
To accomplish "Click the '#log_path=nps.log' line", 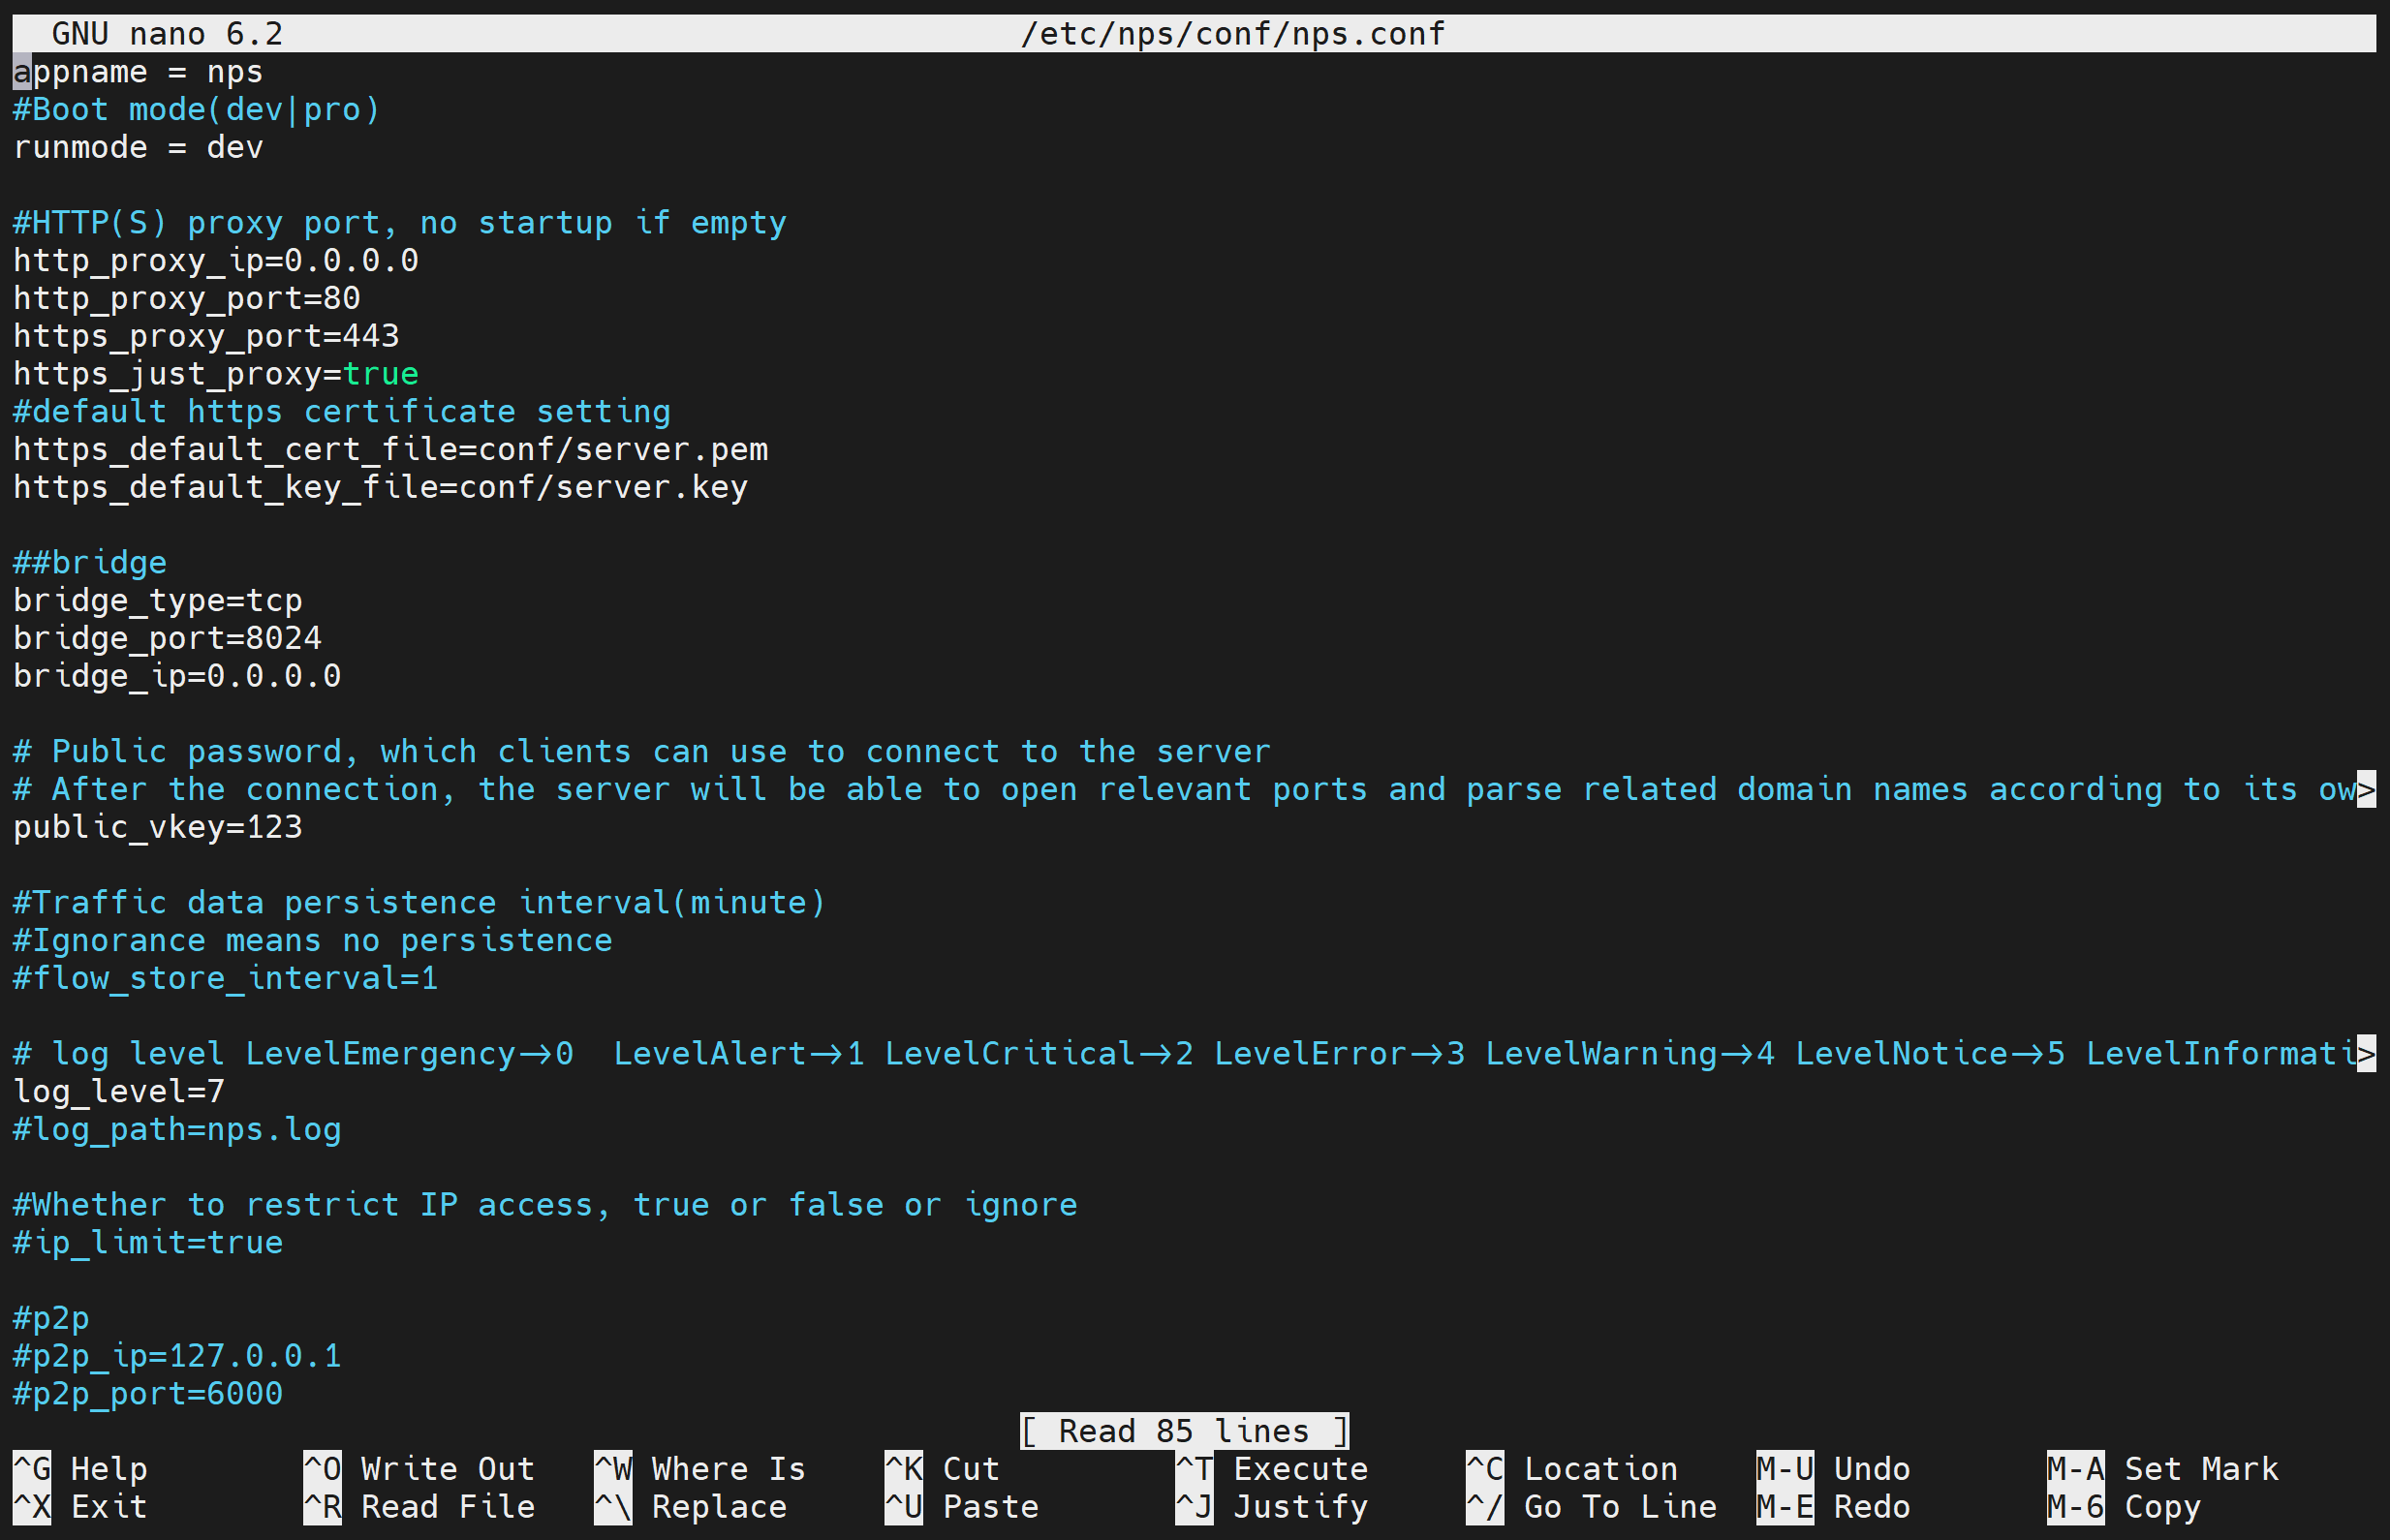I will coord(177,1129).
